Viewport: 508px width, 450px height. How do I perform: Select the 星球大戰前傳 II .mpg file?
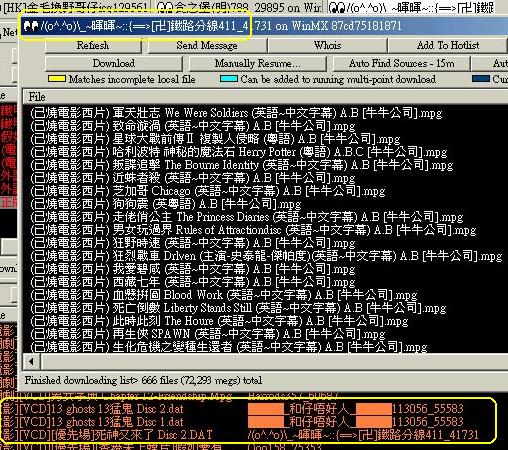click(215, 139)
